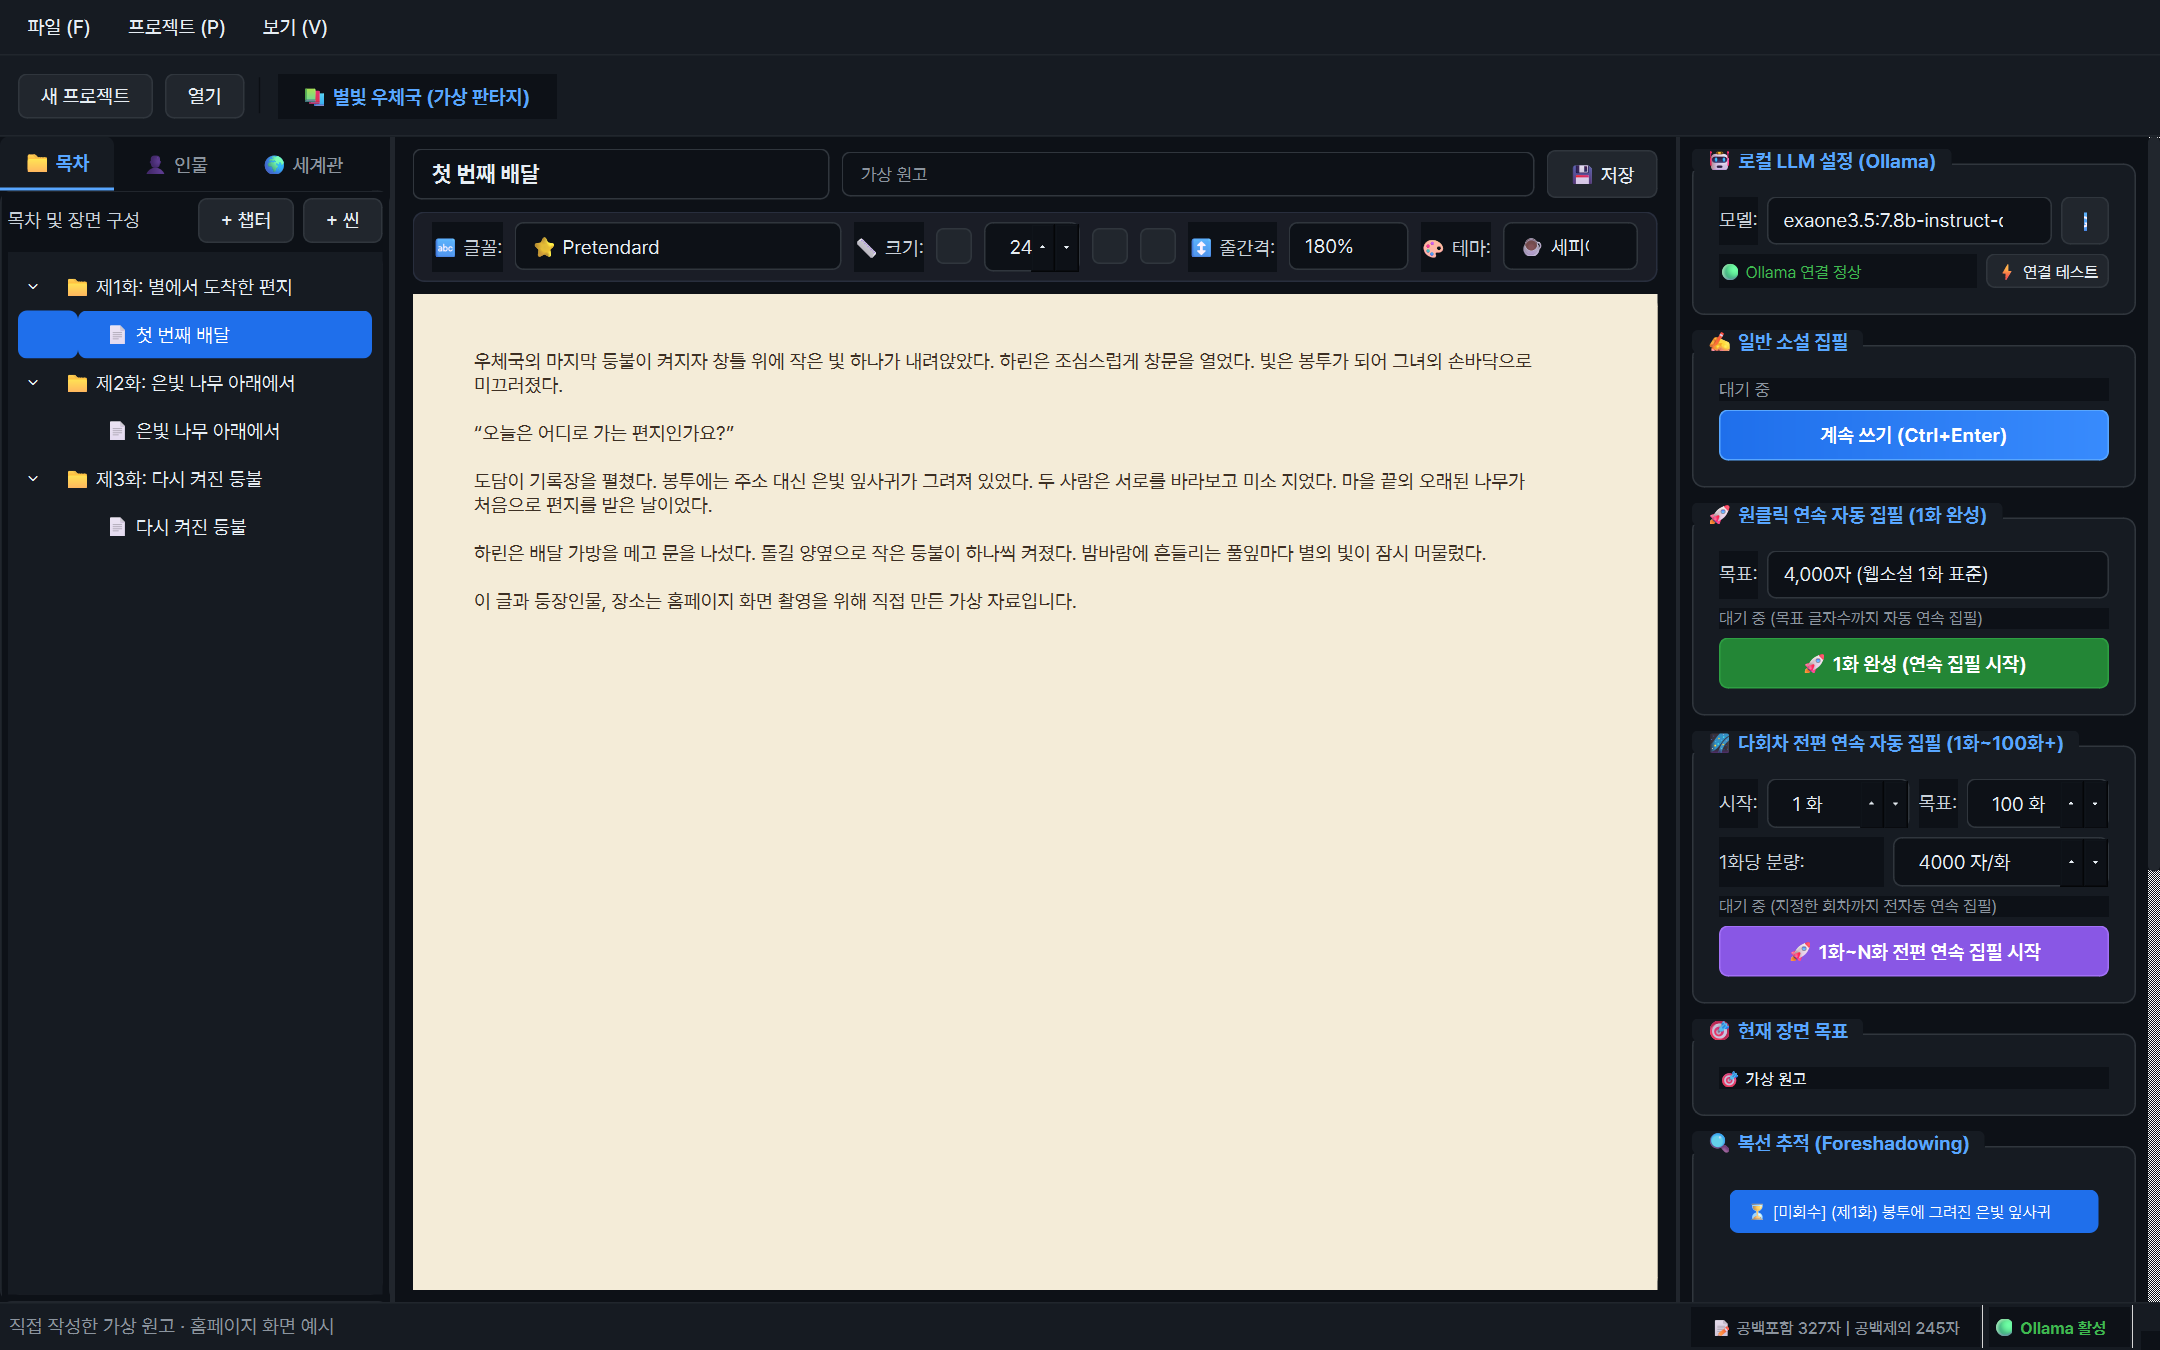The height and width of the screenshot is (1350, 2160).
Task: Select the 미회수 은빛 잎사귀 foreshadowing item
Action: (1913, 1212)
